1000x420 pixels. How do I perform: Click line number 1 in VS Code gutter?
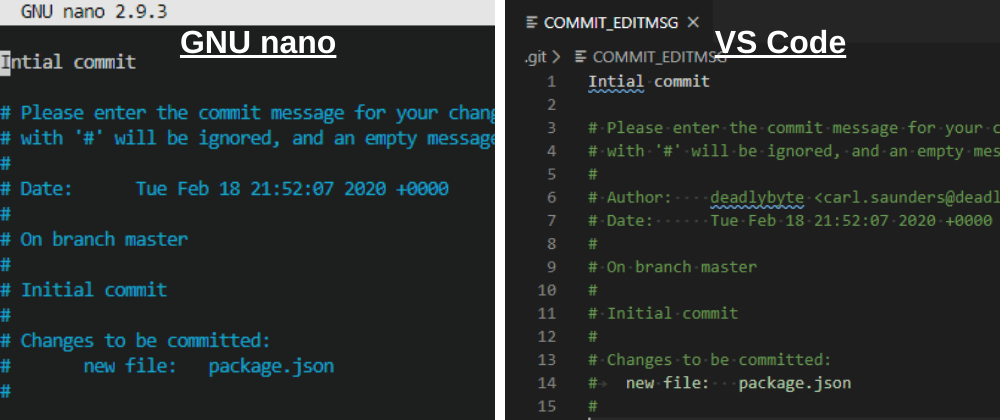pos(551,82)
